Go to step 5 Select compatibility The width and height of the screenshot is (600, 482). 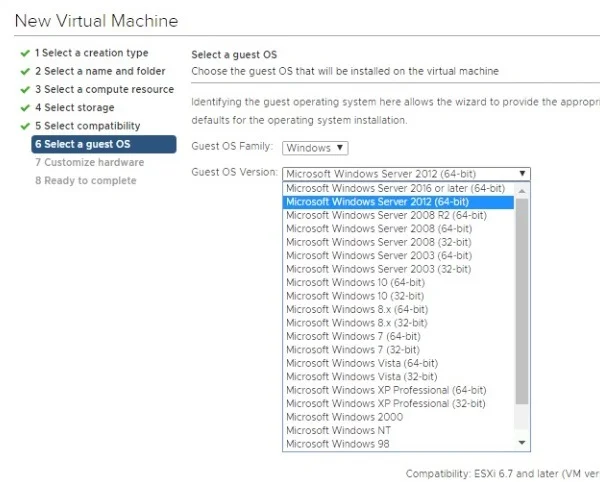point(88,126)
